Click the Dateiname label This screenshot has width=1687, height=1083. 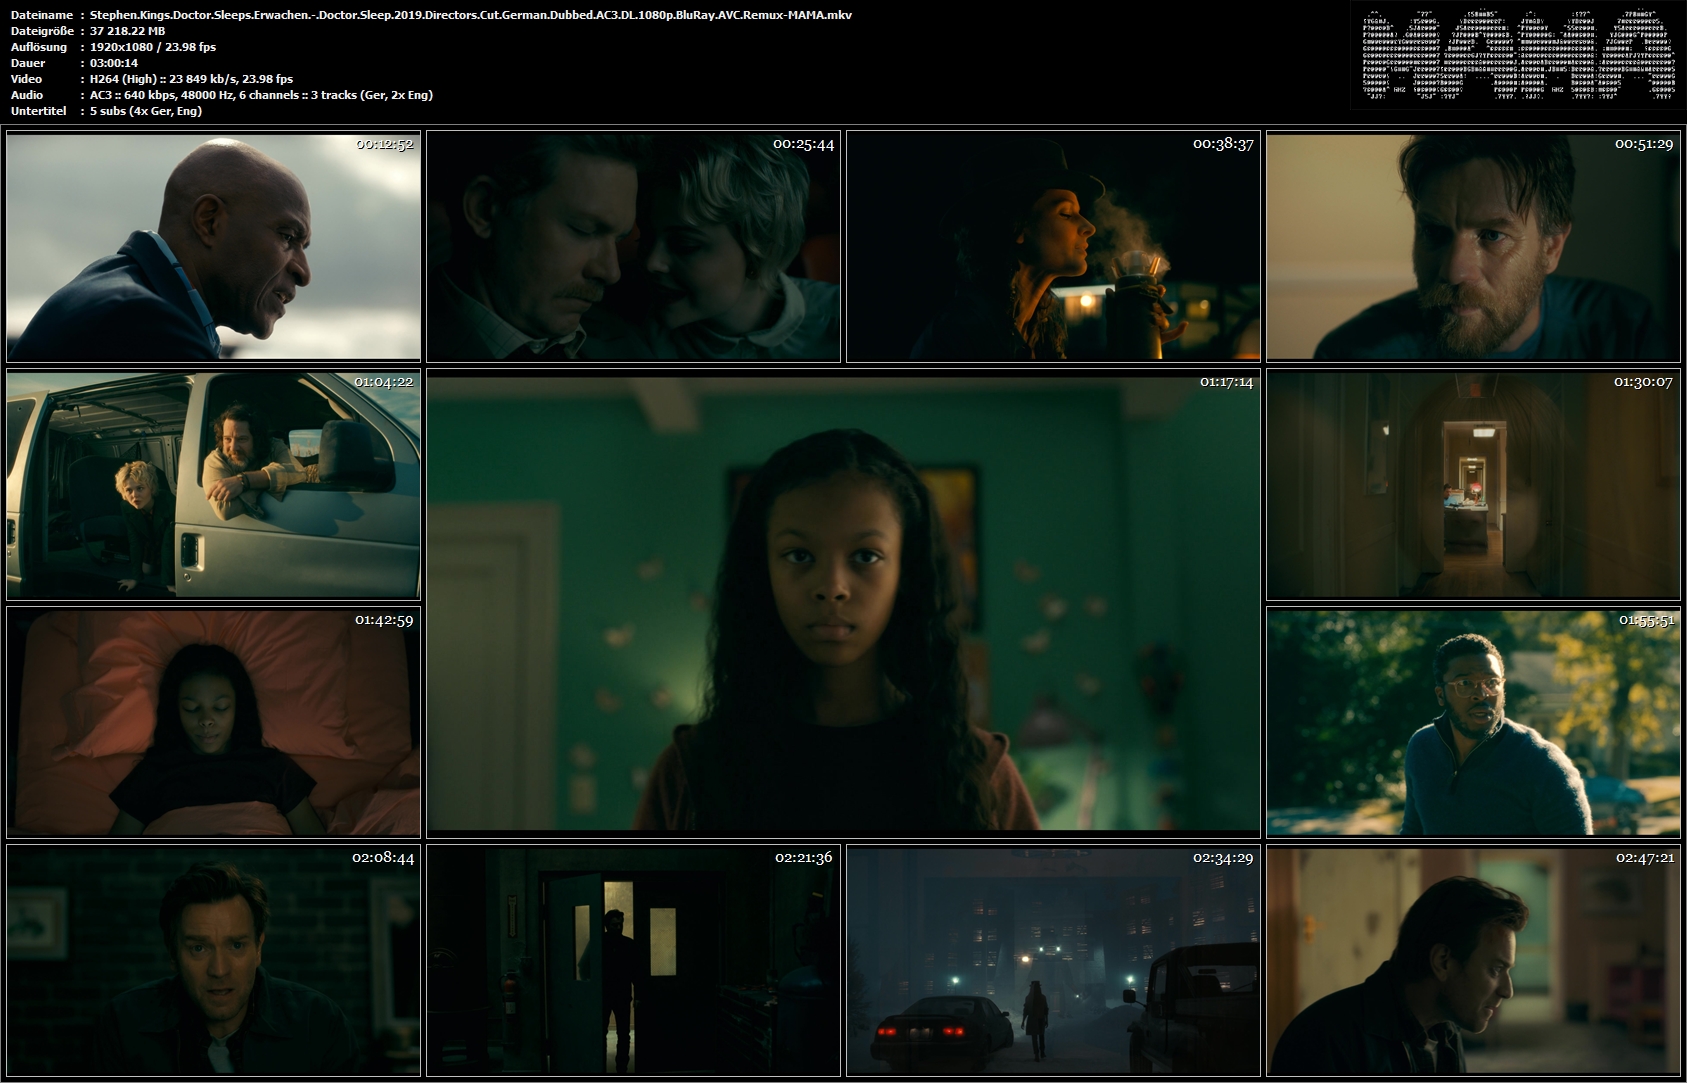pos(41,15)
